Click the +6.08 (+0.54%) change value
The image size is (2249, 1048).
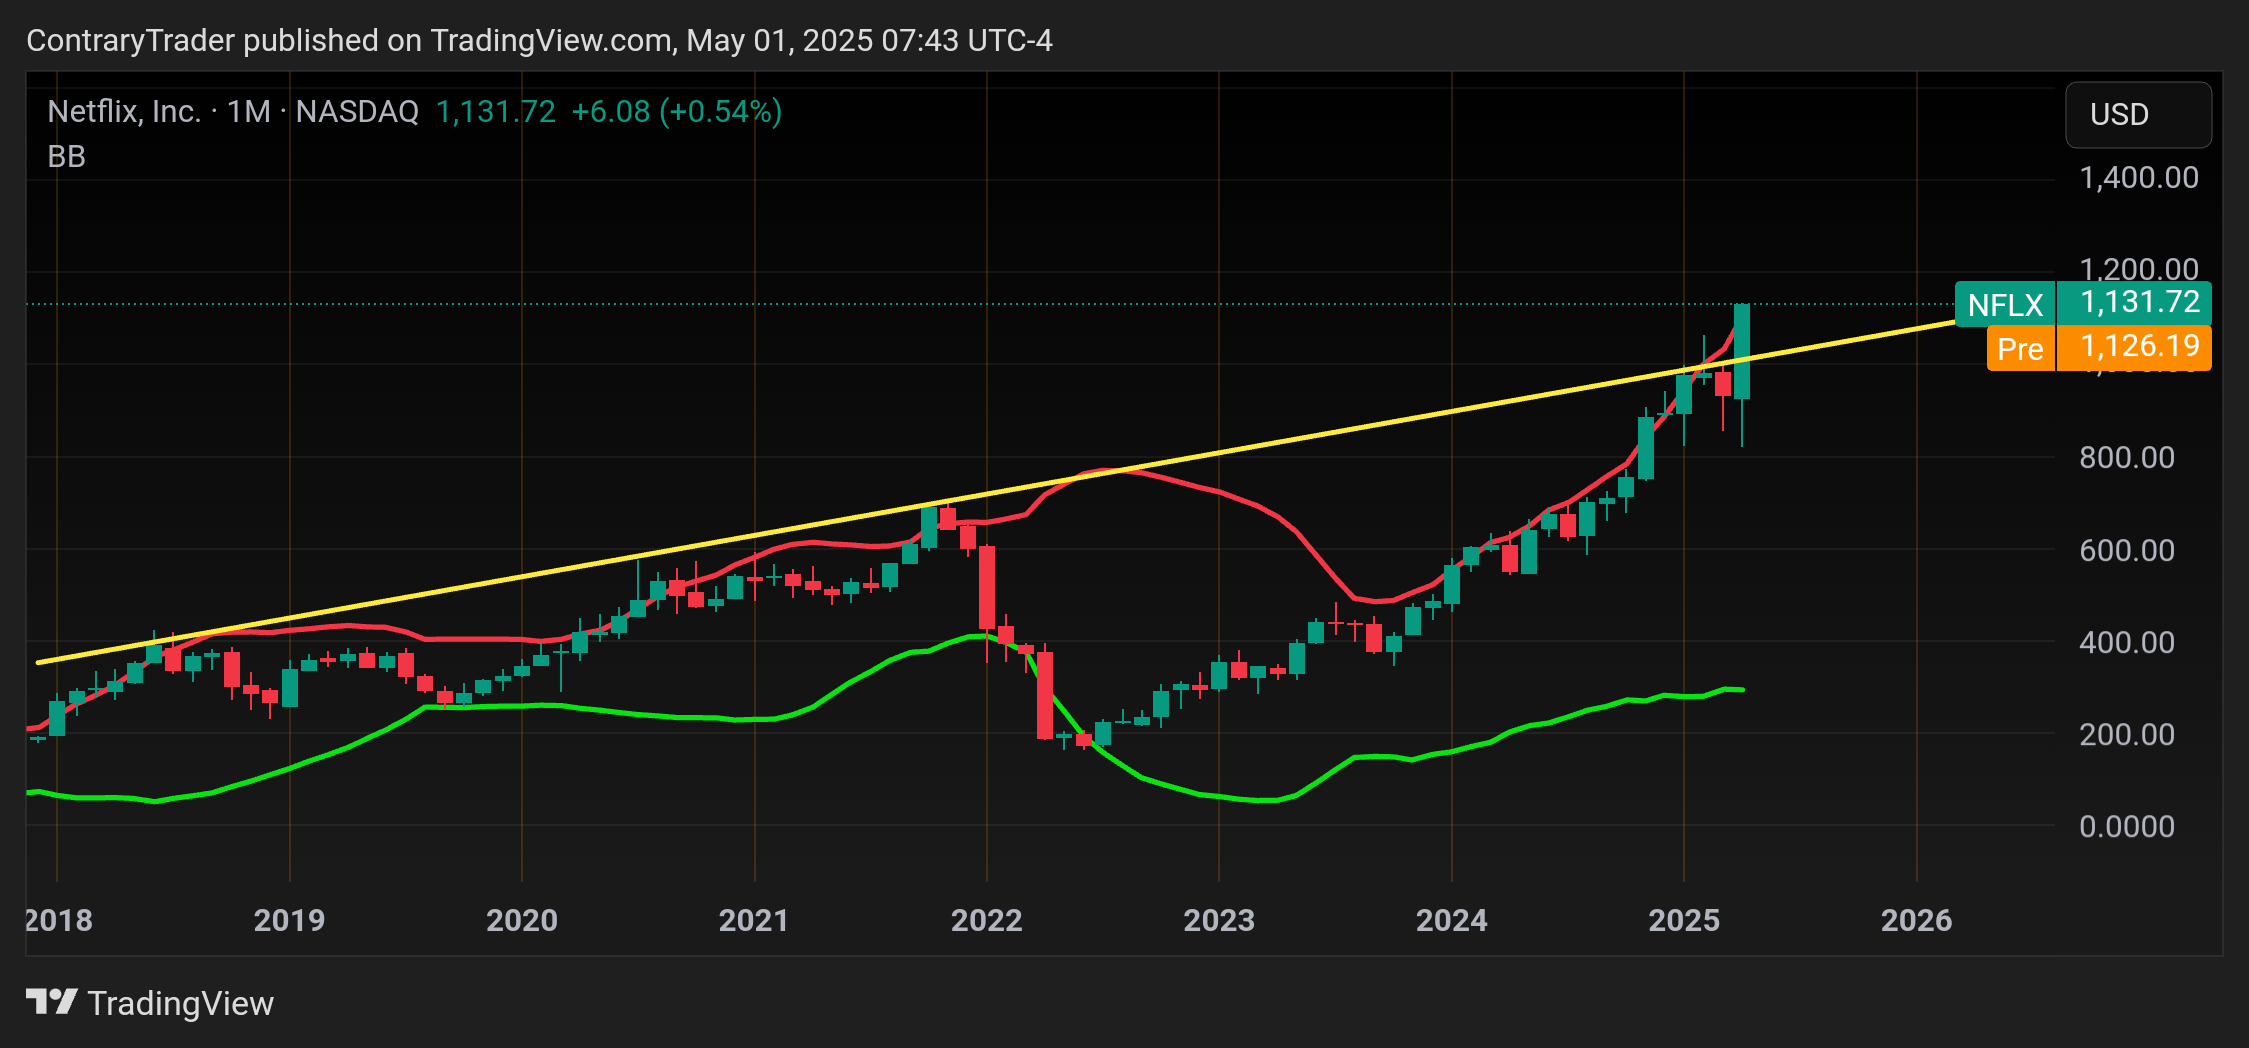(x=676, y=111)
